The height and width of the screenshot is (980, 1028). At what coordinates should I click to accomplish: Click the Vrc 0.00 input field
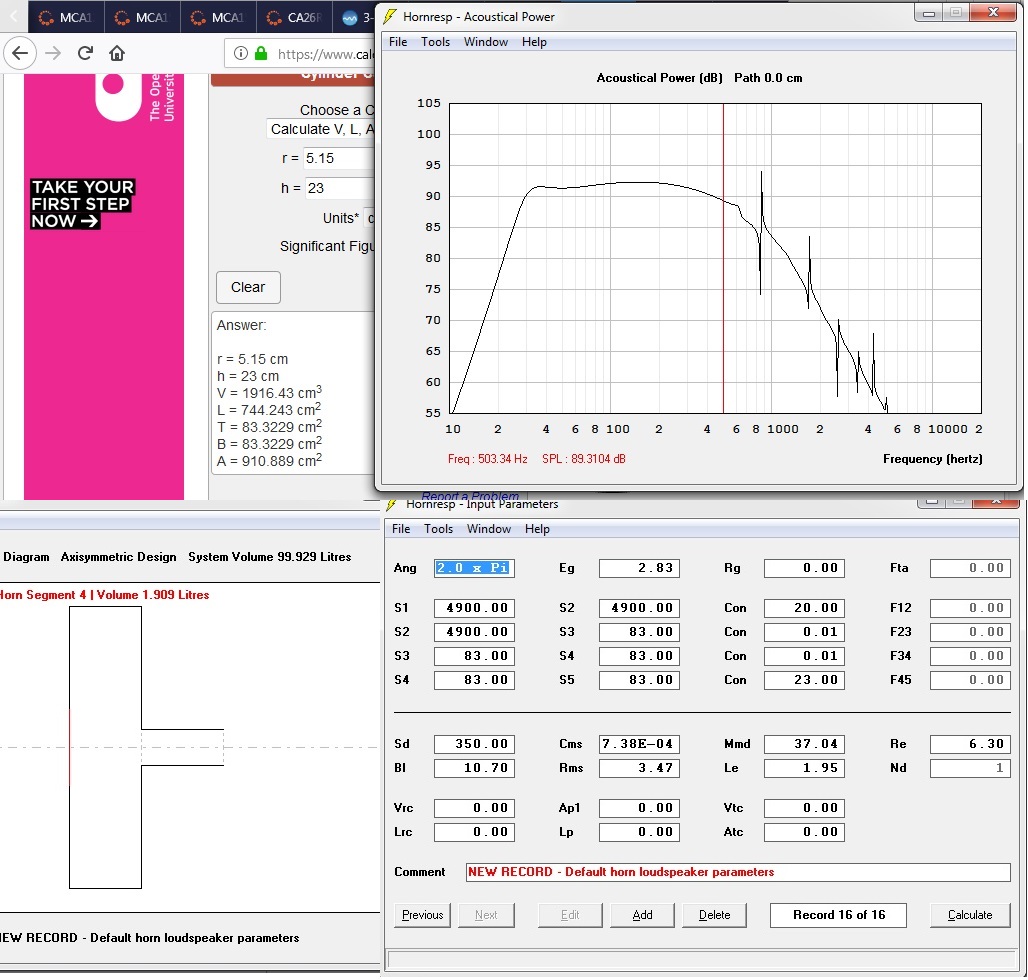474,809
